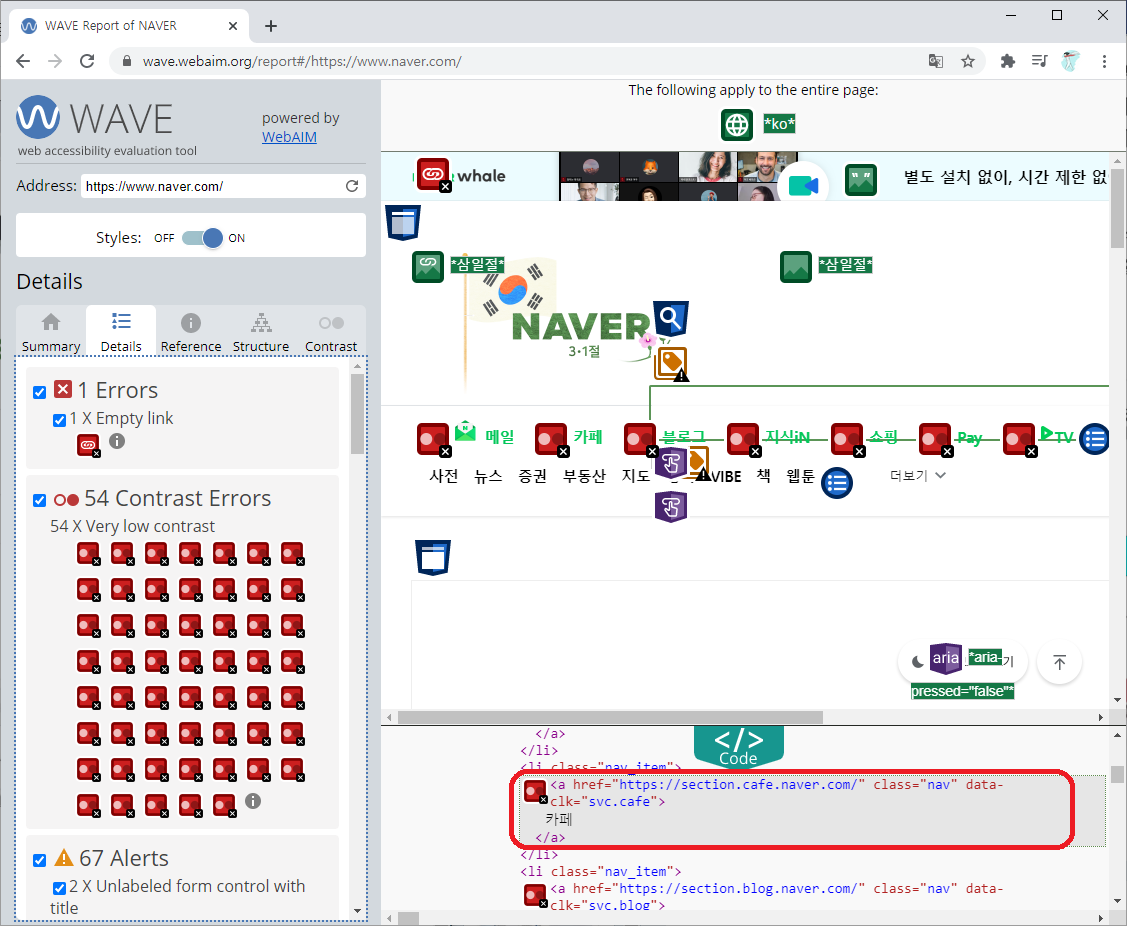The height and width of the screenshot is (926, 1127).
Task: Click the alert tag icon below NAVER logo
Action: (671, 364)
